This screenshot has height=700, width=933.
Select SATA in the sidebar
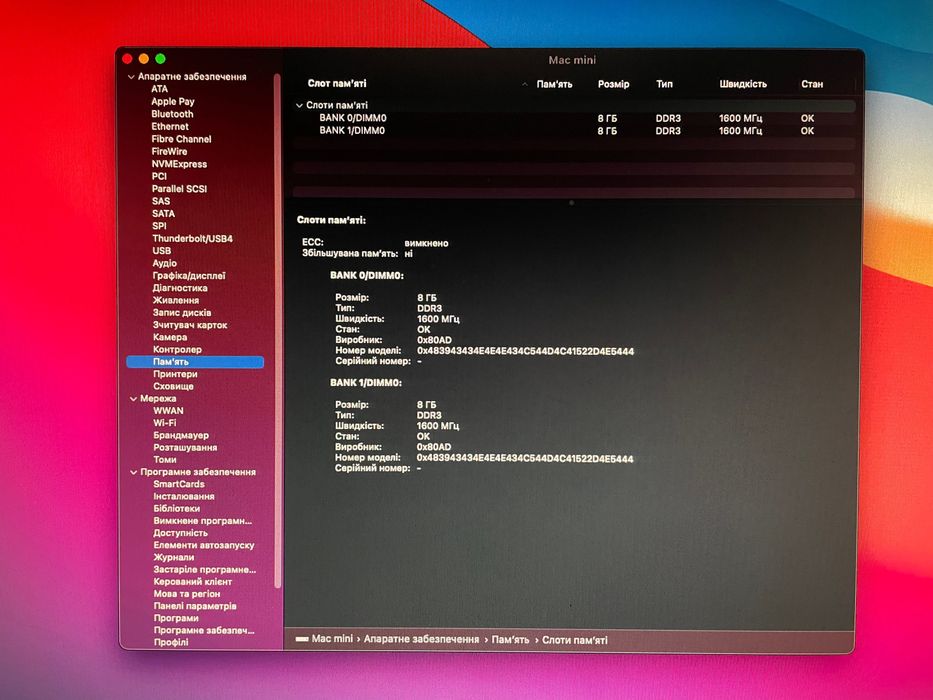tap(163, 214)
